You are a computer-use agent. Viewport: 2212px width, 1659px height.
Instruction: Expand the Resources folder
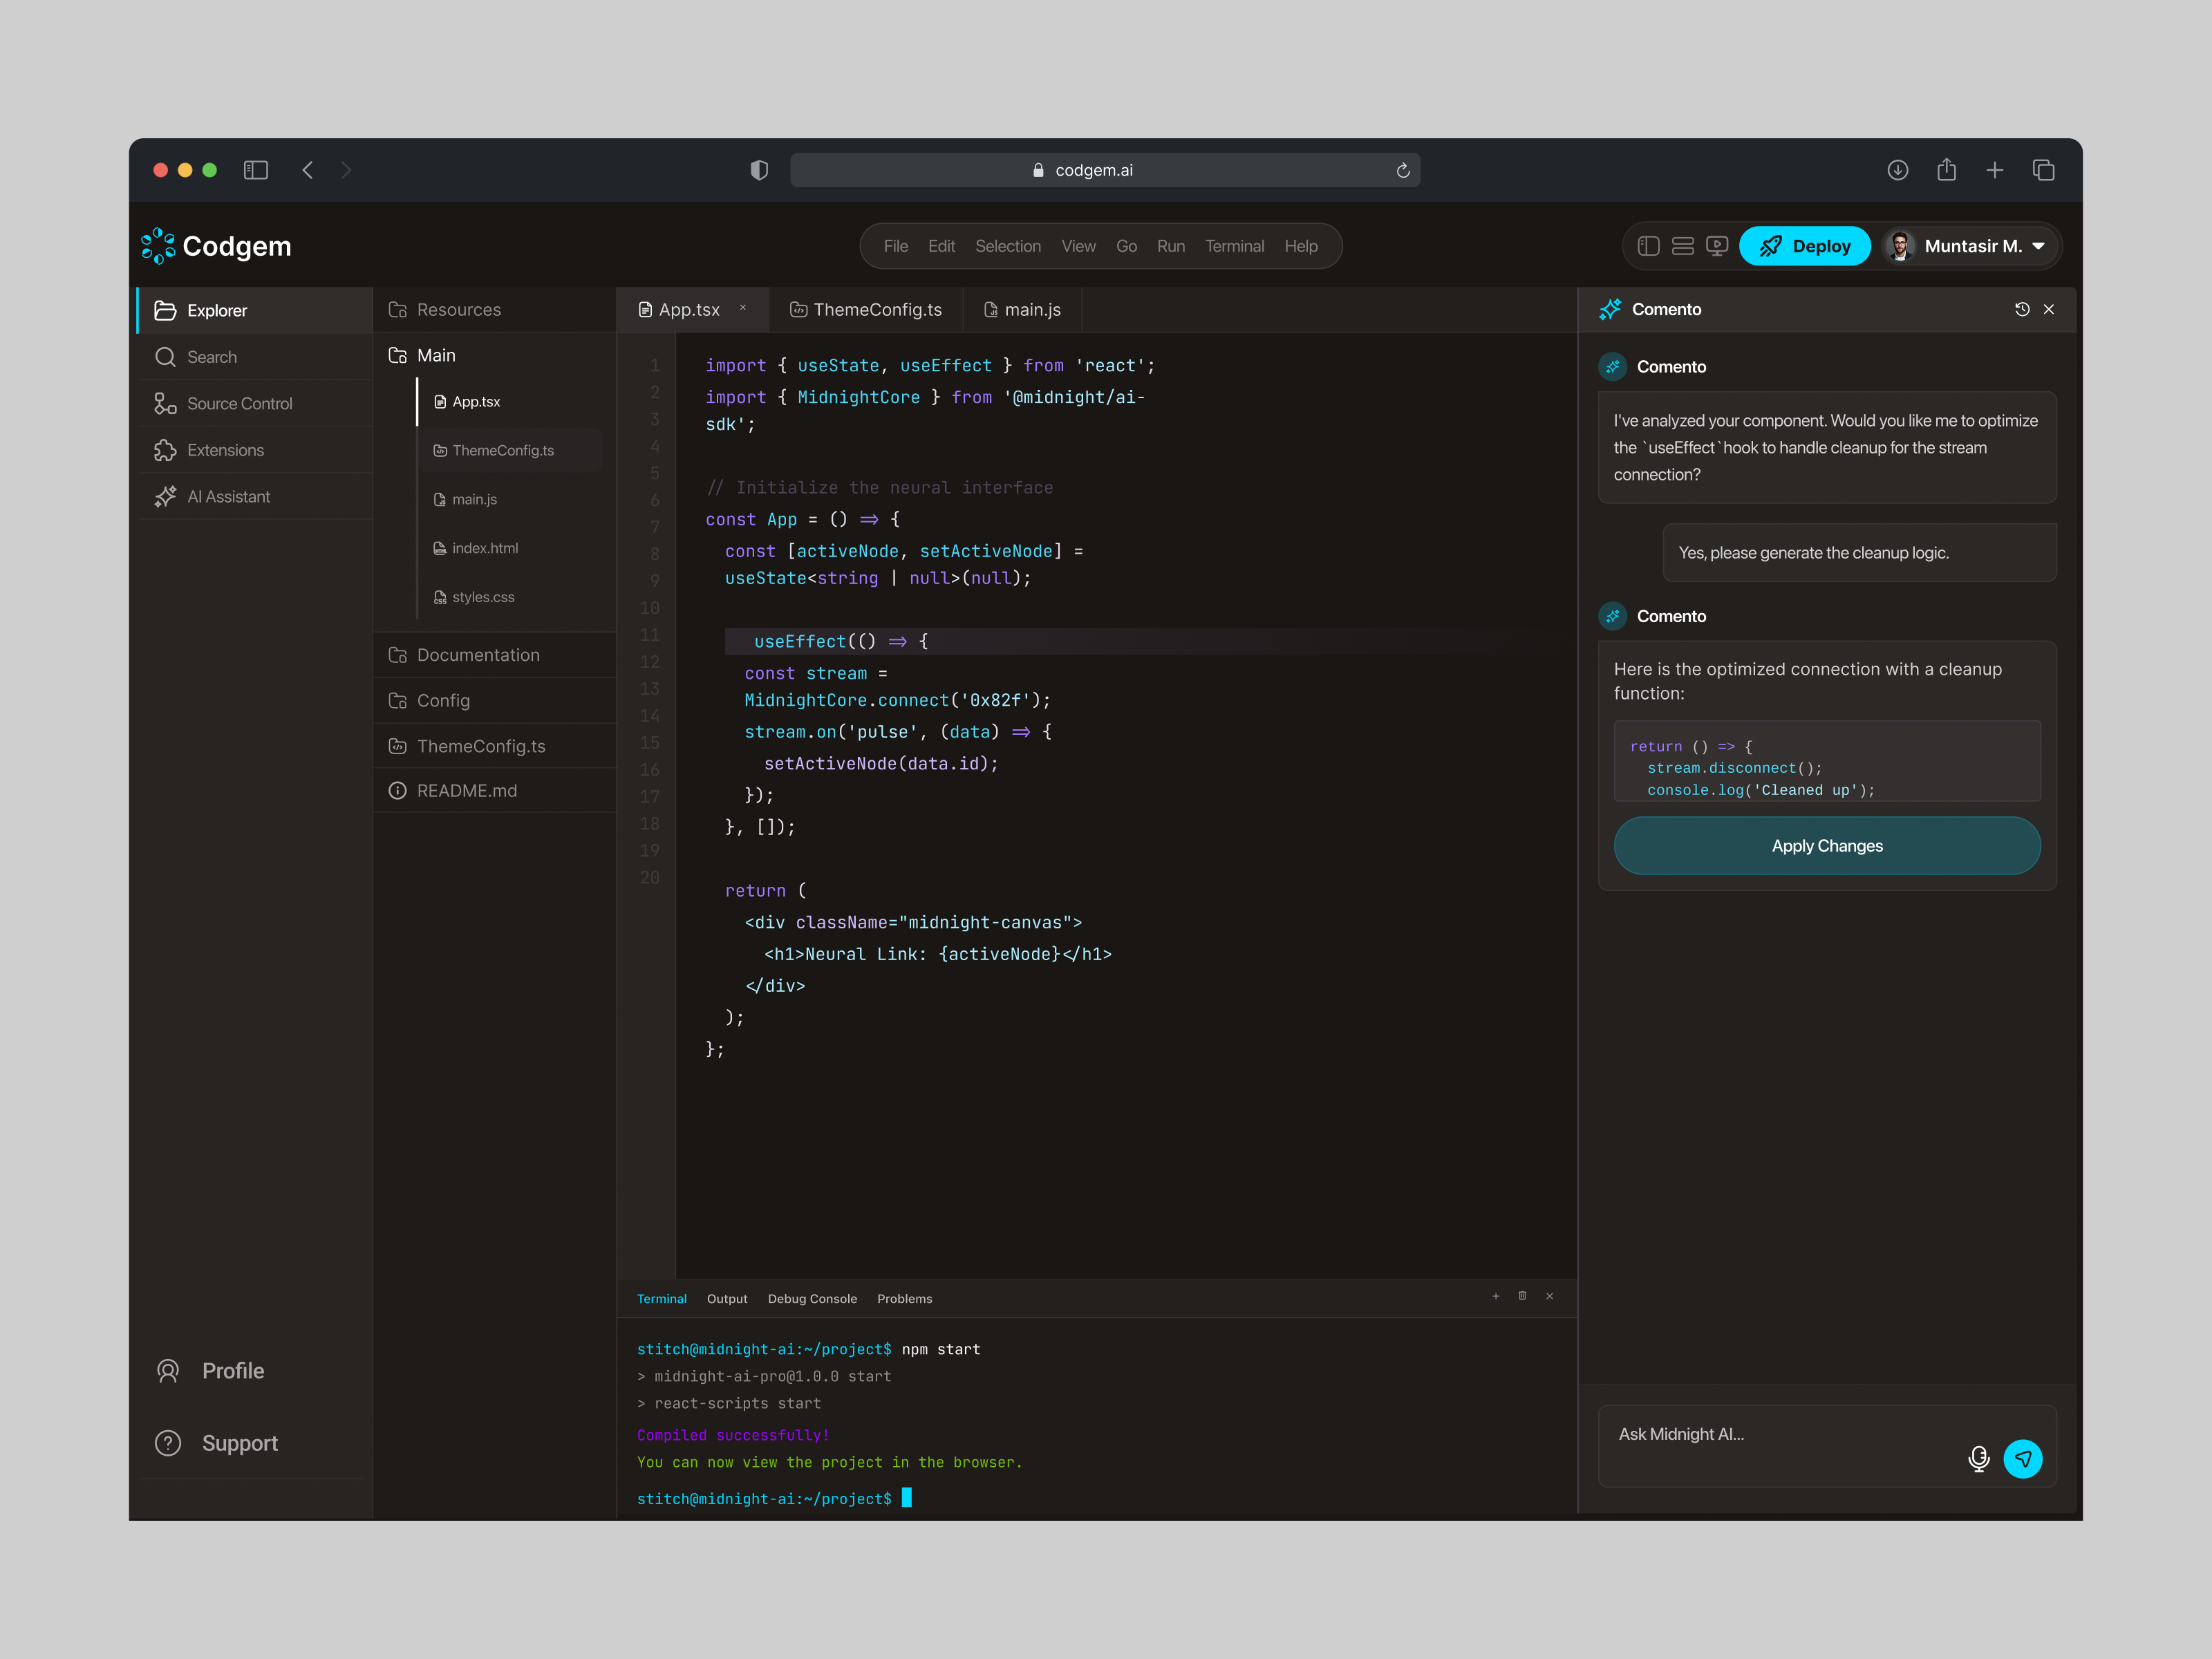pyautogui.click(x=495, y=310)
